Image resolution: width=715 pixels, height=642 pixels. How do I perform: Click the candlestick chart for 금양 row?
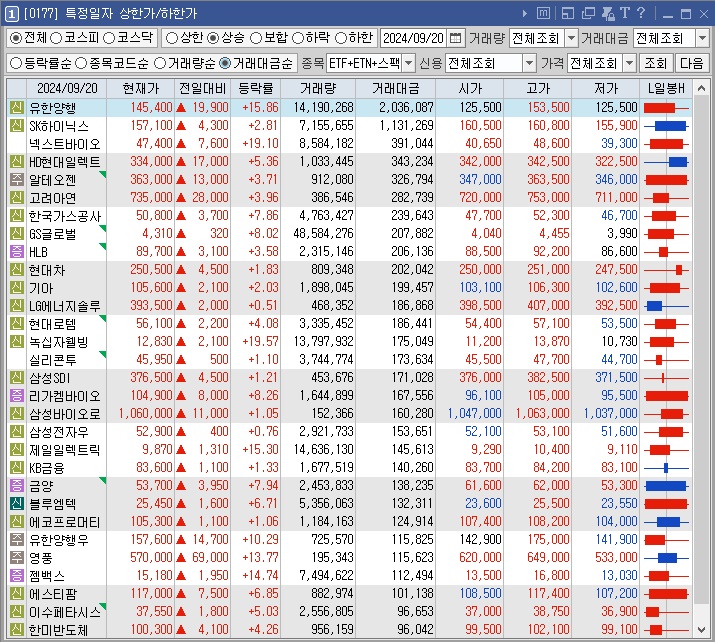(666, 486)
